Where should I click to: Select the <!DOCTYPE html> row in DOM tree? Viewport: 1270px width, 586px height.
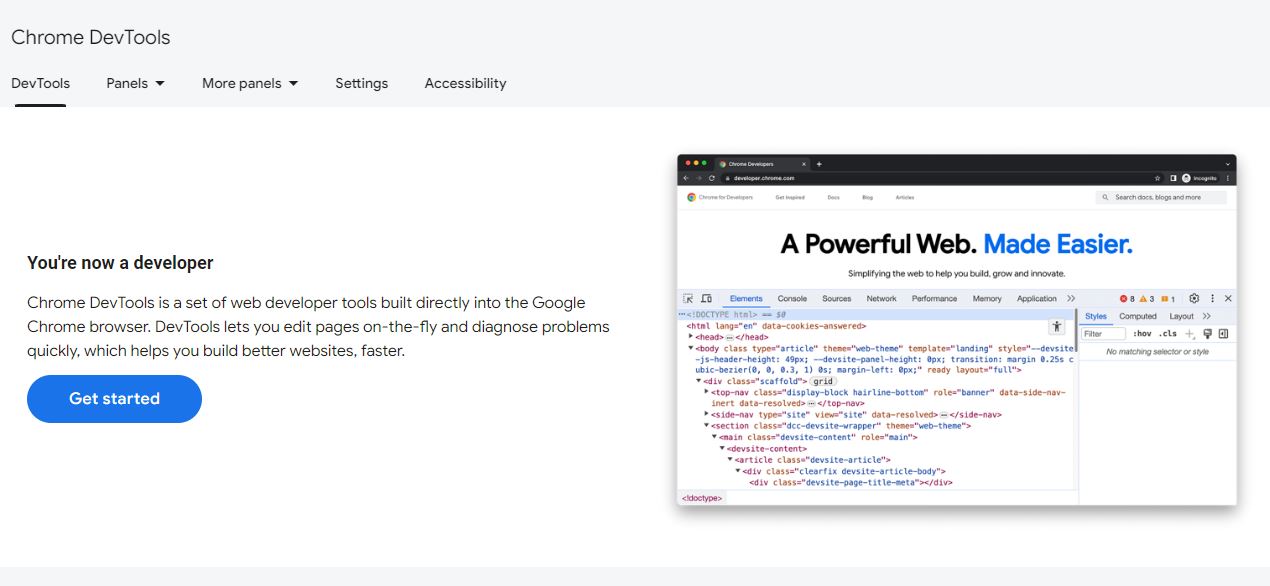877,314
